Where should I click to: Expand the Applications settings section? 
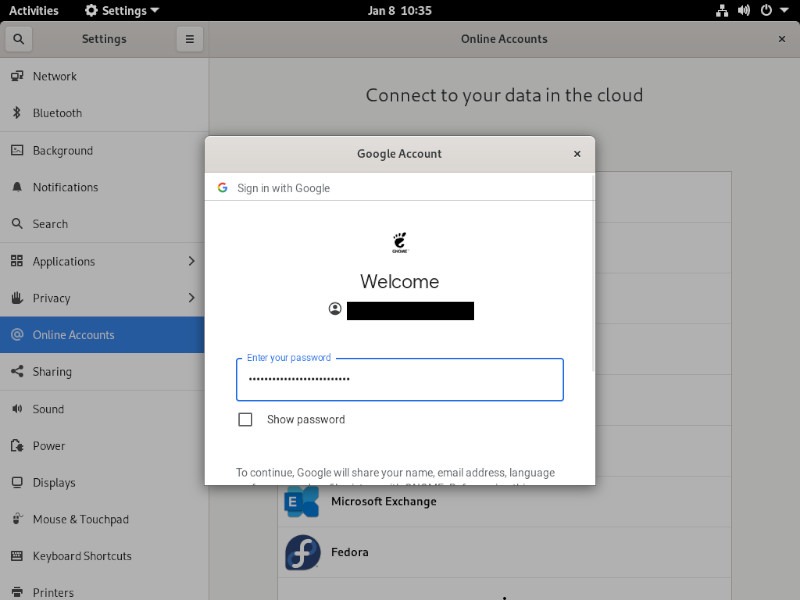100,261
